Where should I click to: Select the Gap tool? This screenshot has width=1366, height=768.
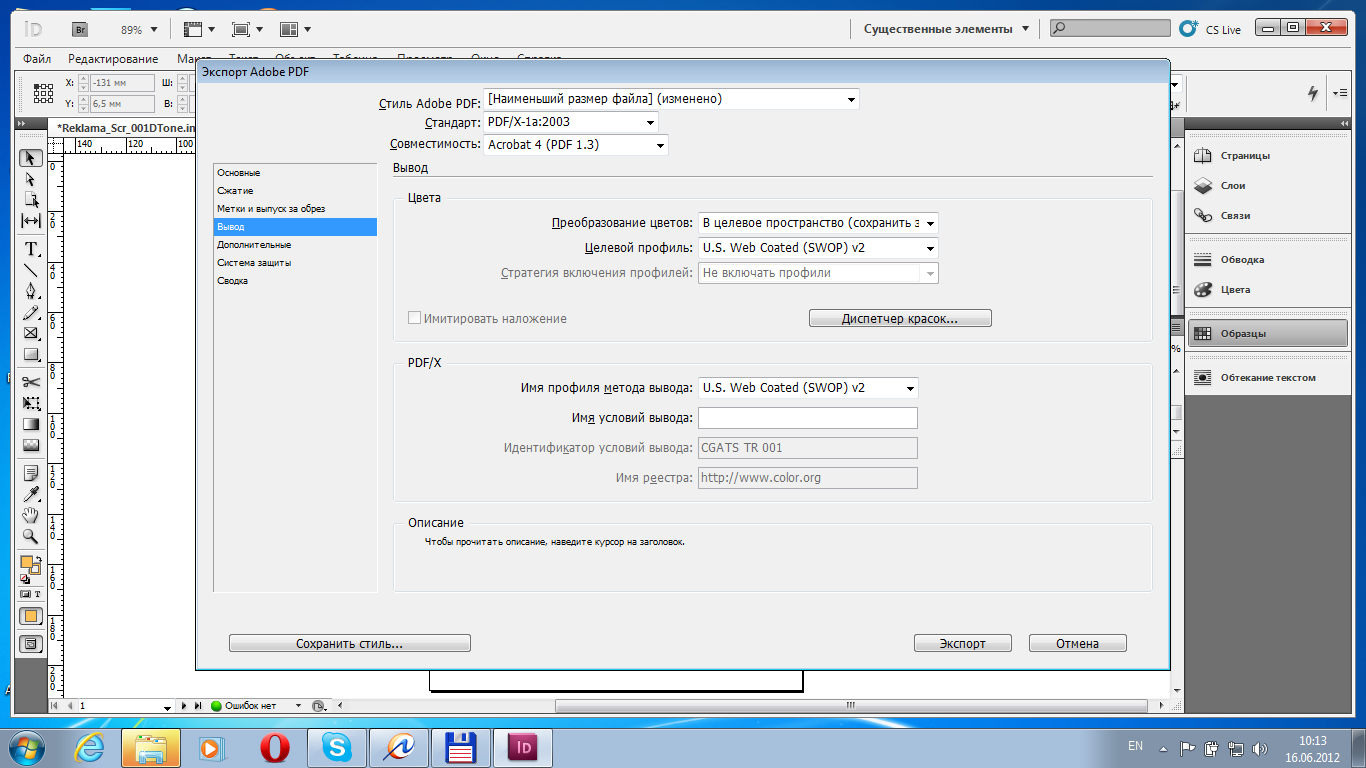click(31, 221)
